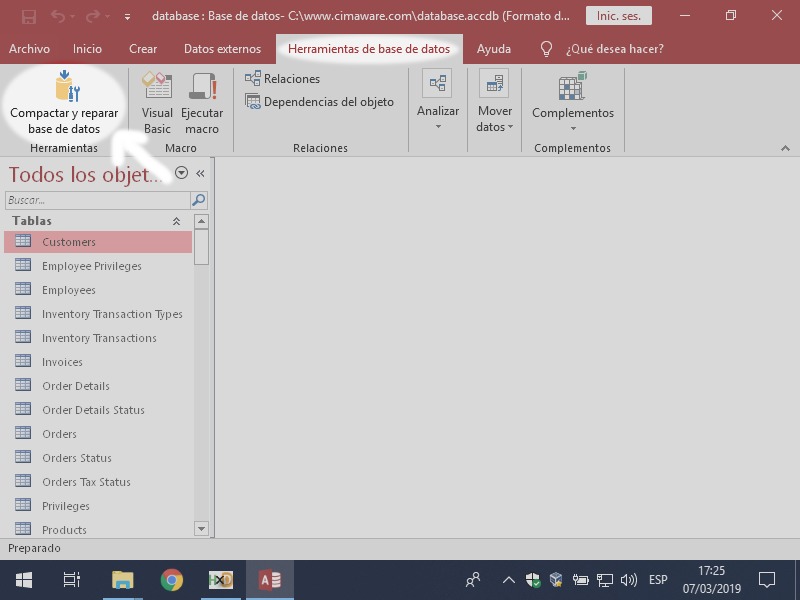Open the Todos los objetos filter dropdown

coord(181,172)
